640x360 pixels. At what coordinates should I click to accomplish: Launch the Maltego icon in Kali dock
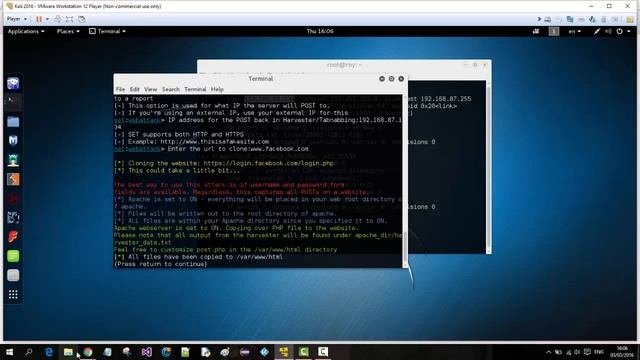(13, 218)
